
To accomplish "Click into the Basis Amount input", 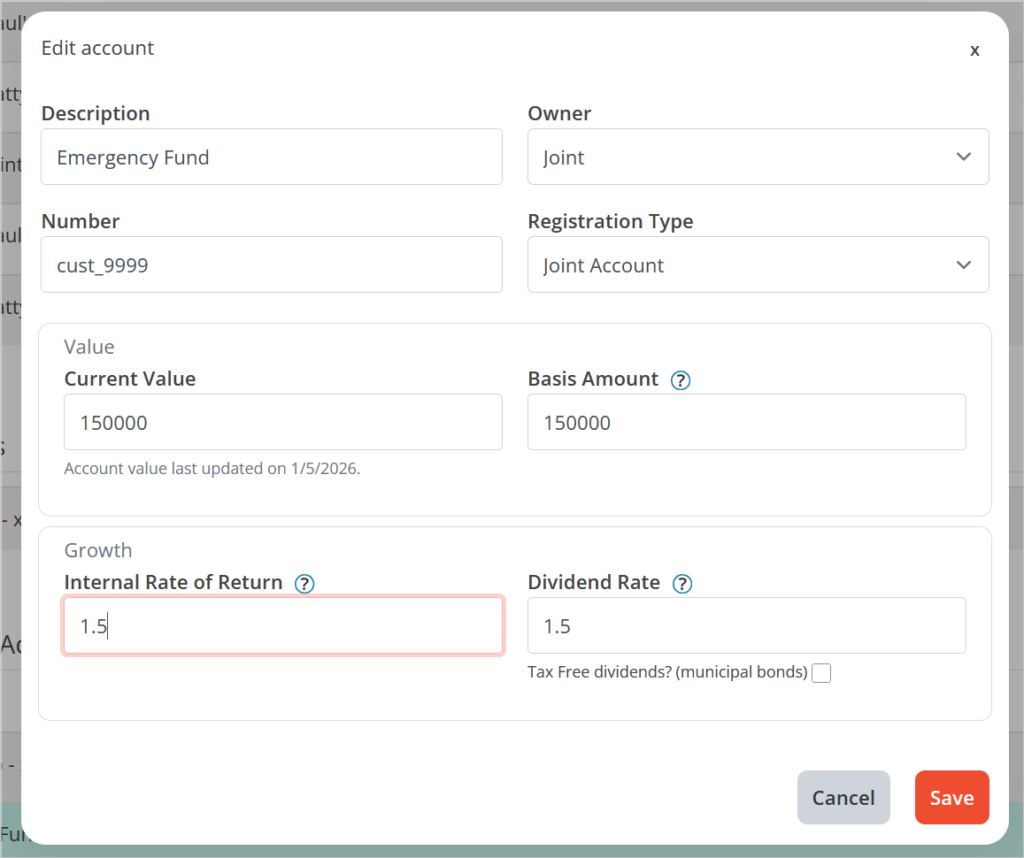I will [746, 422].
